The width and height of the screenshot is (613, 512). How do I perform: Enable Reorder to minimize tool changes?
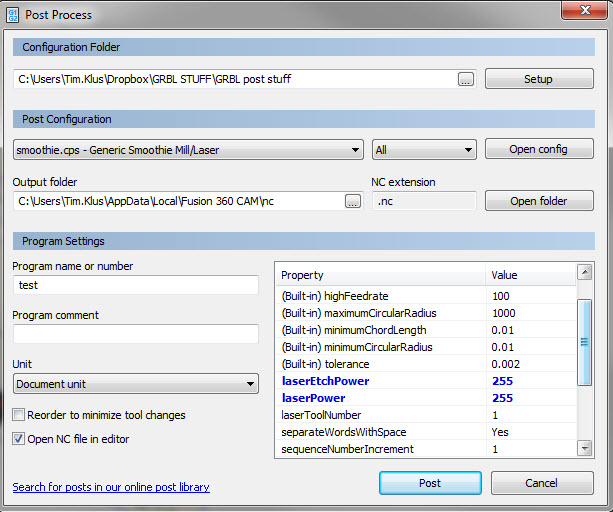tap(19, 415)
